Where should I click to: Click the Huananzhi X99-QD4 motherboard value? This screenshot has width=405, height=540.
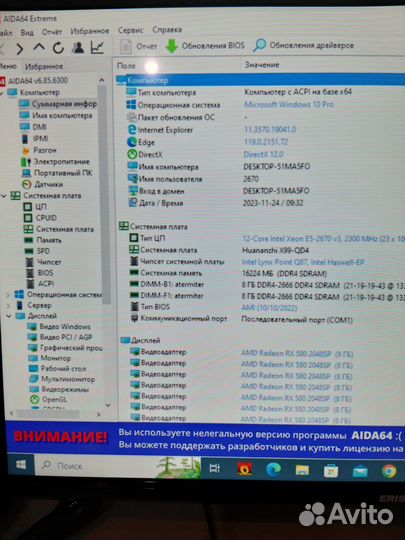275,250
